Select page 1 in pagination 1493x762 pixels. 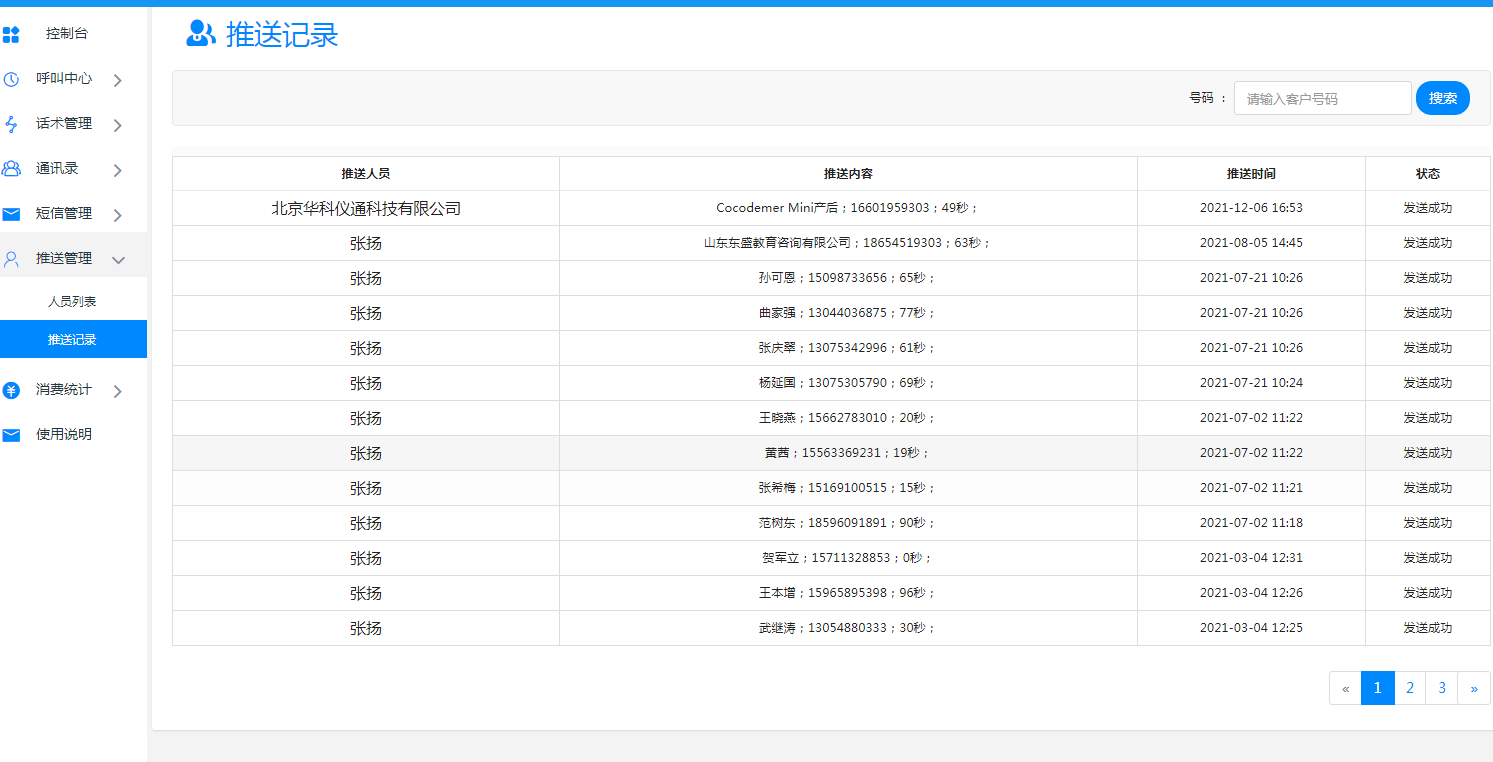1378,688
